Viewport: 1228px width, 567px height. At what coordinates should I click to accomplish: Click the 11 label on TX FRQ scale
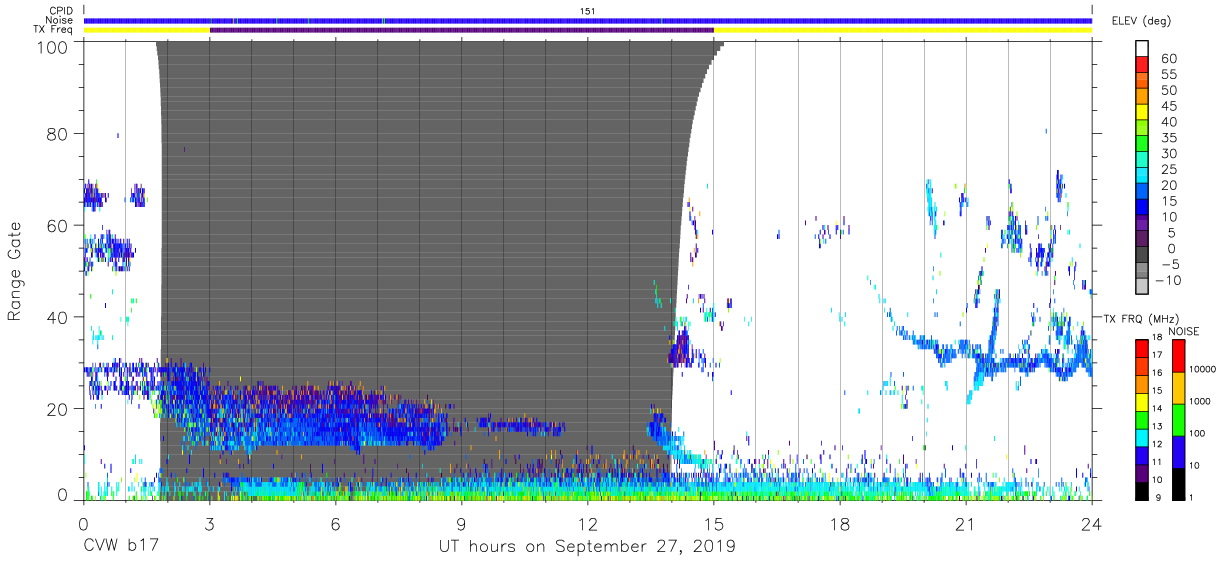coord(1157,463)
